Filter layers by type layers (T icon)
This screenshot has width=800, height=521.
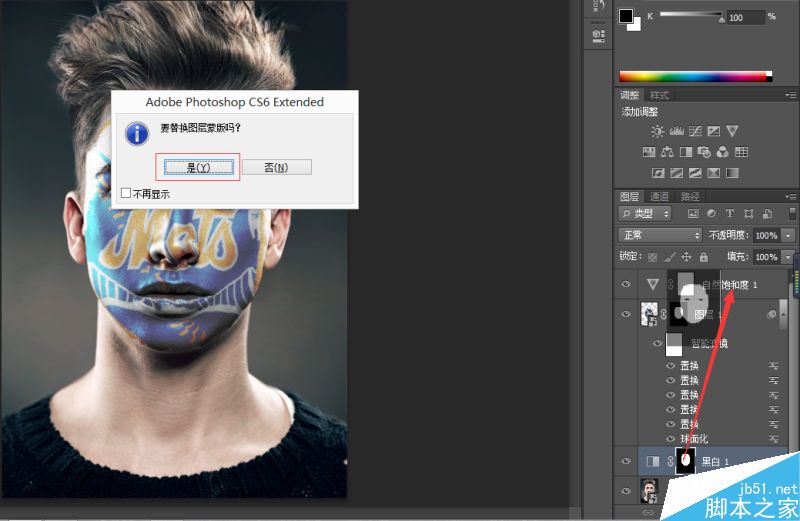tap(730, 213)
